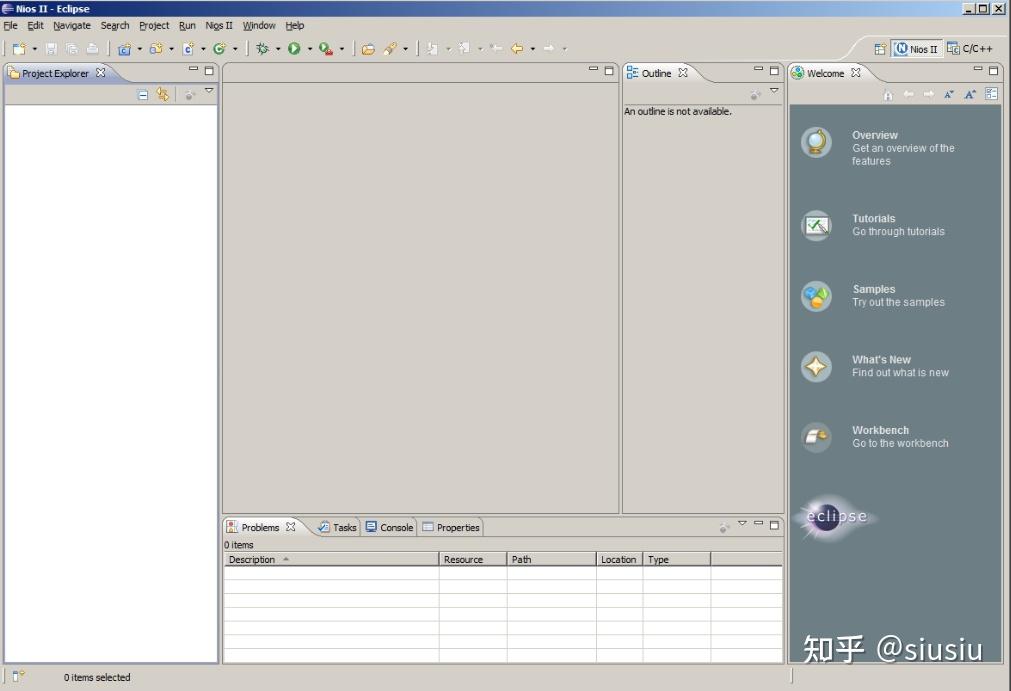Open the Back navigation history dropdown
1011x691 pixels.
tap(533, 49)
